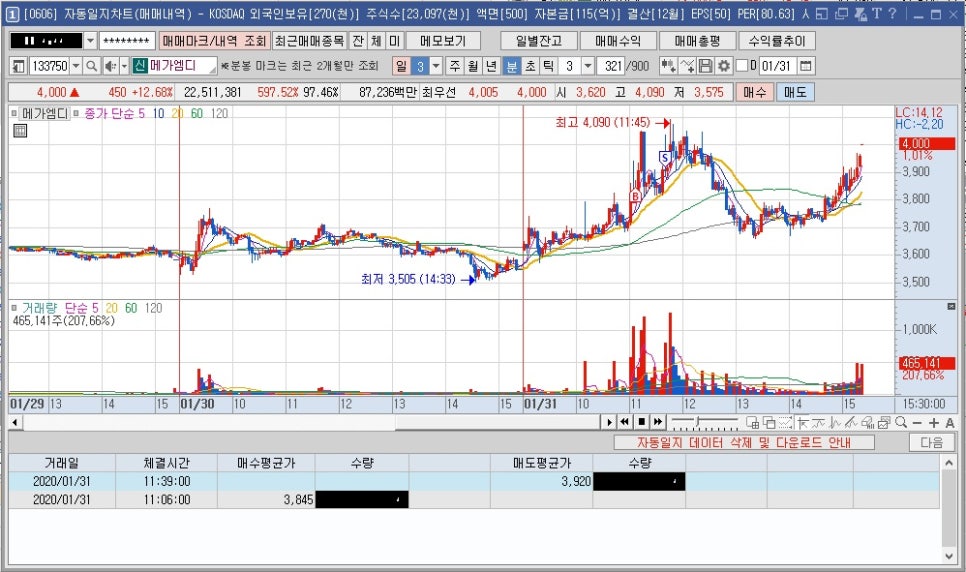Toggle the 미 filter button
966x572 pixels.
(x=394, y=41)
